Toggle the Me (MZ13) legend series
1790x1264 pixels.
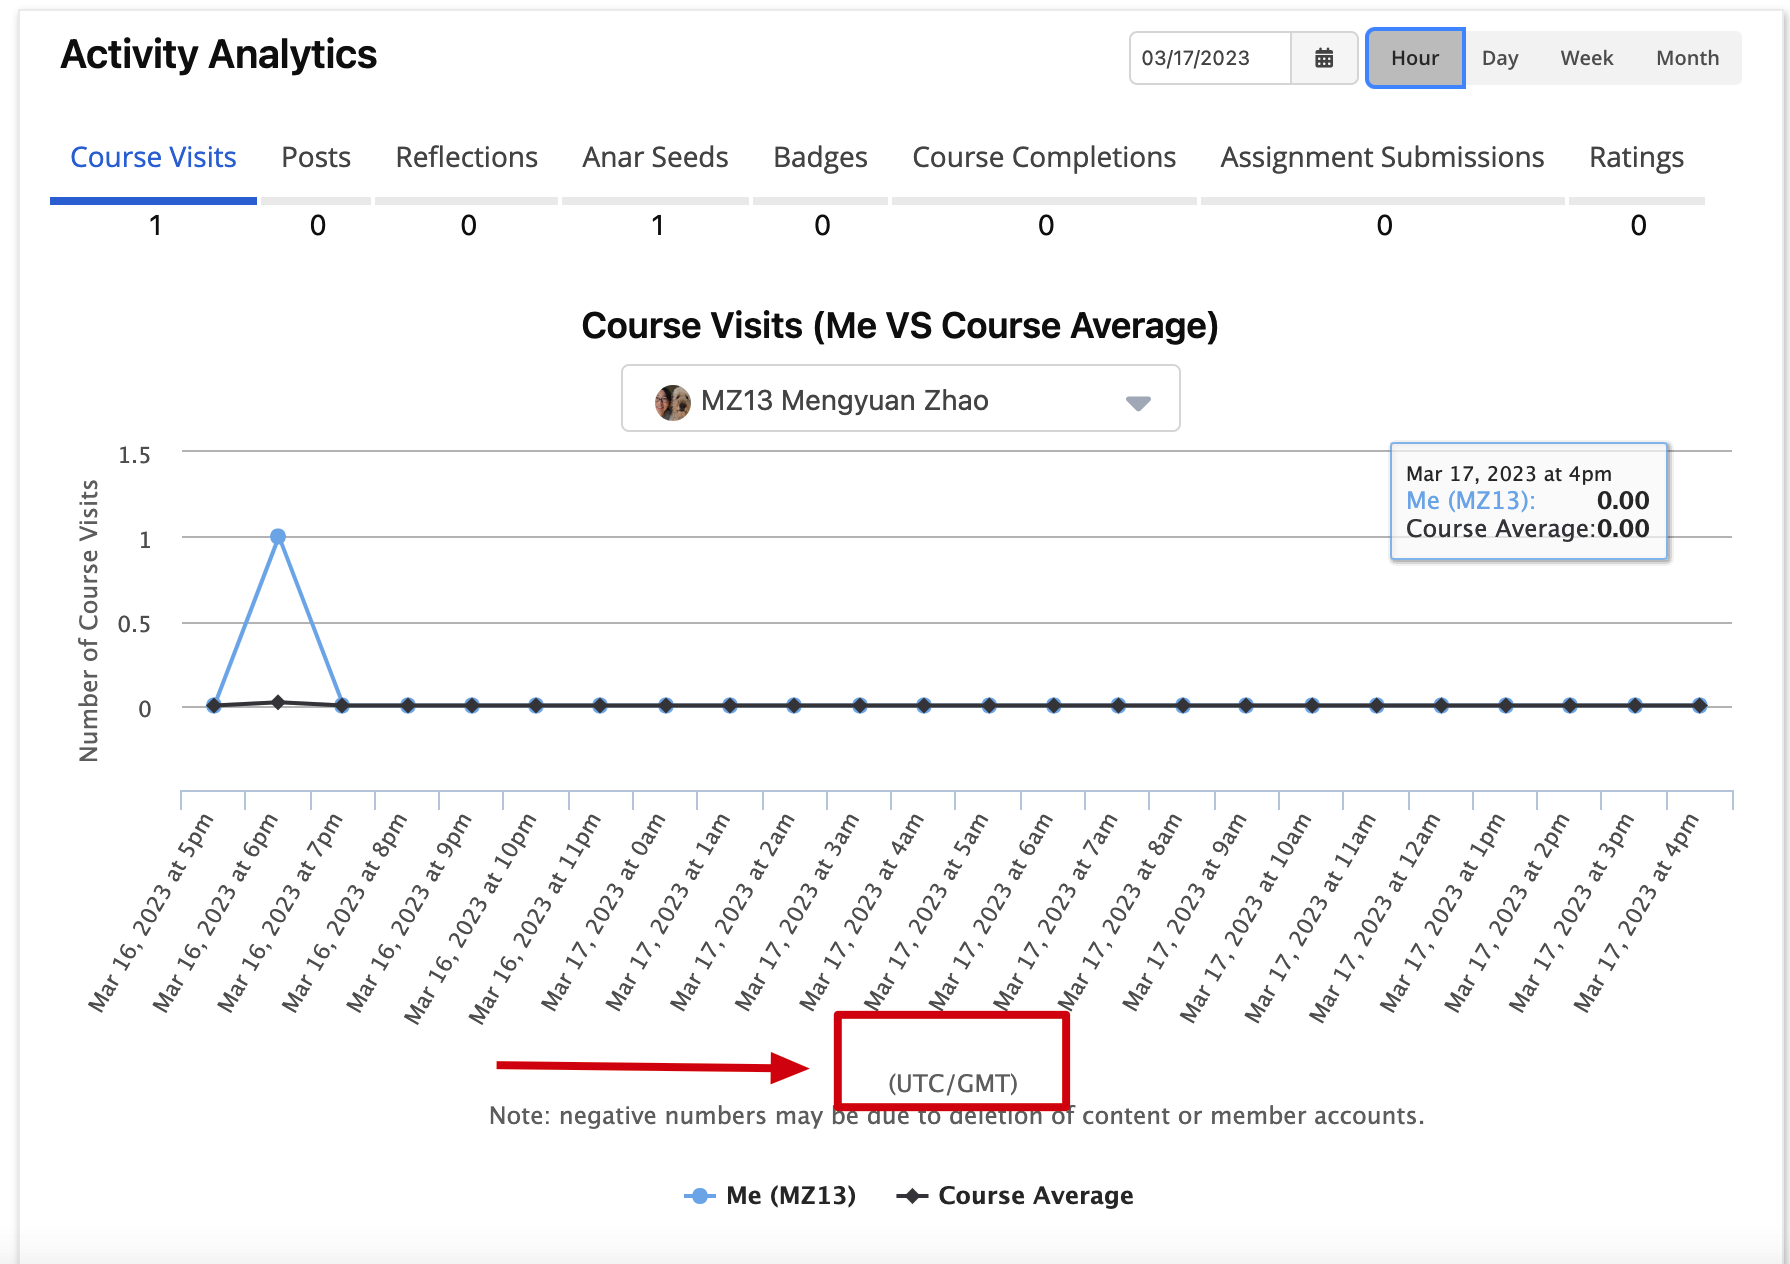[770, 1196]
